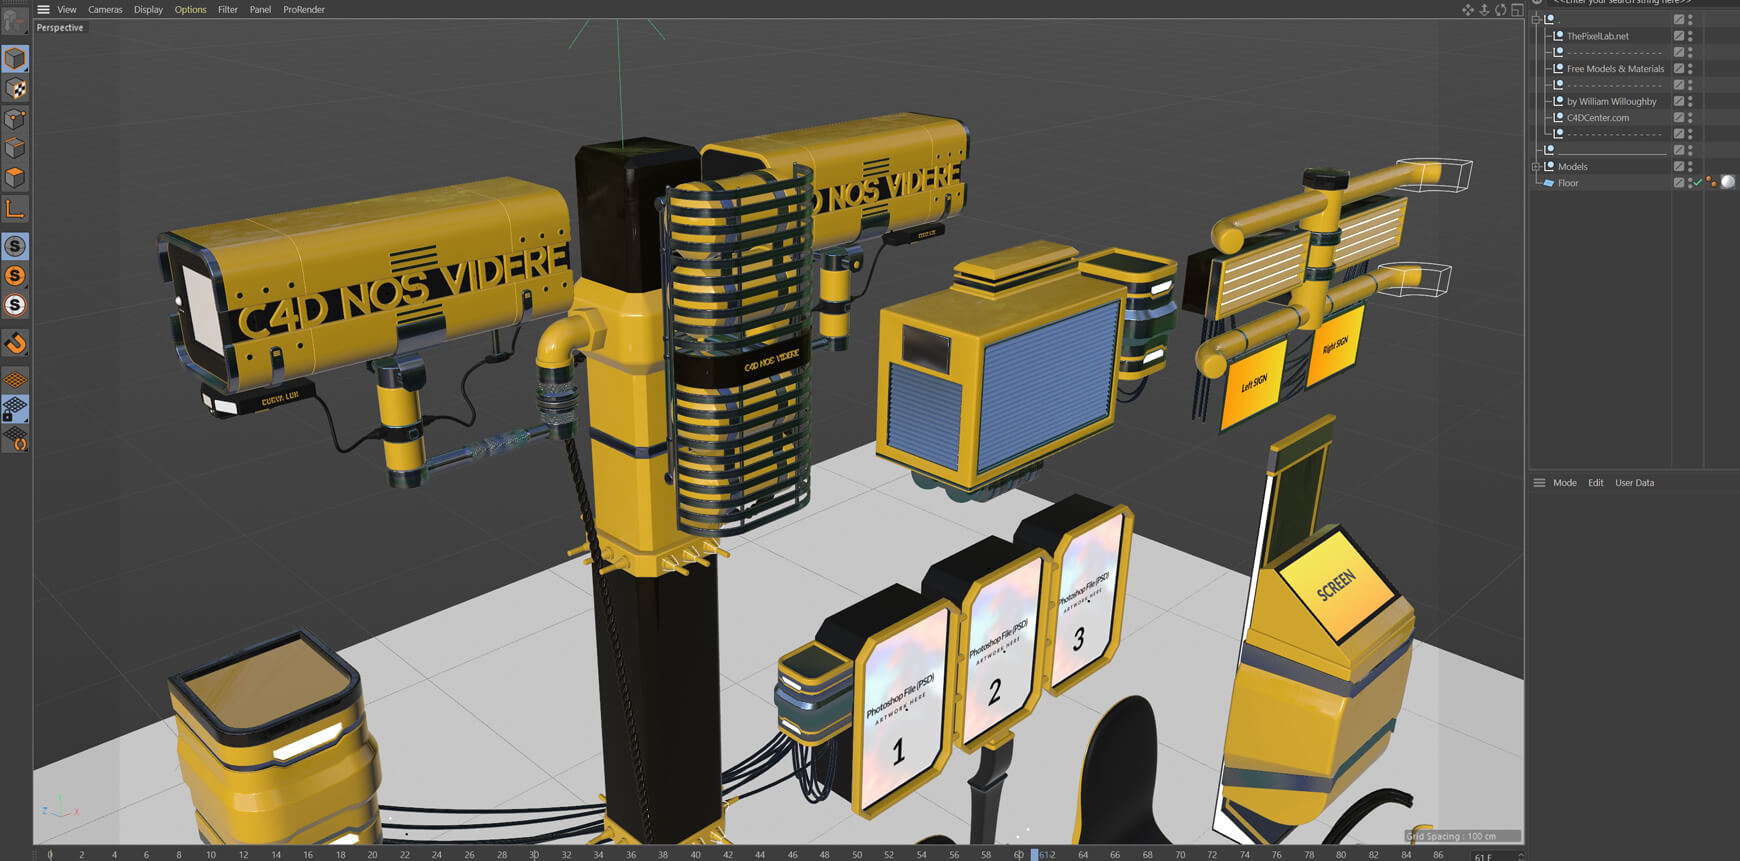Screen dimensions: 1740x861
Task: Click the object manager search field
Action: (x=1640, y=3)
